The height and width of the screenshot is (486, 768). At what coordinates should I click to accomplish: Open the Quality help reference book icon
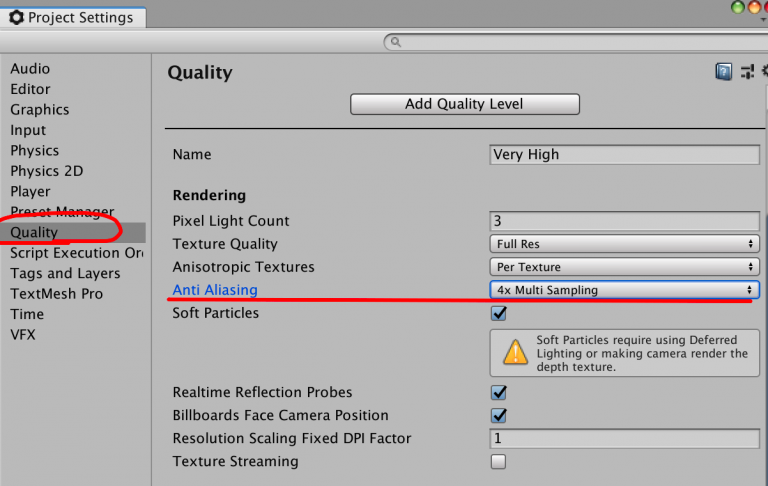724,72
